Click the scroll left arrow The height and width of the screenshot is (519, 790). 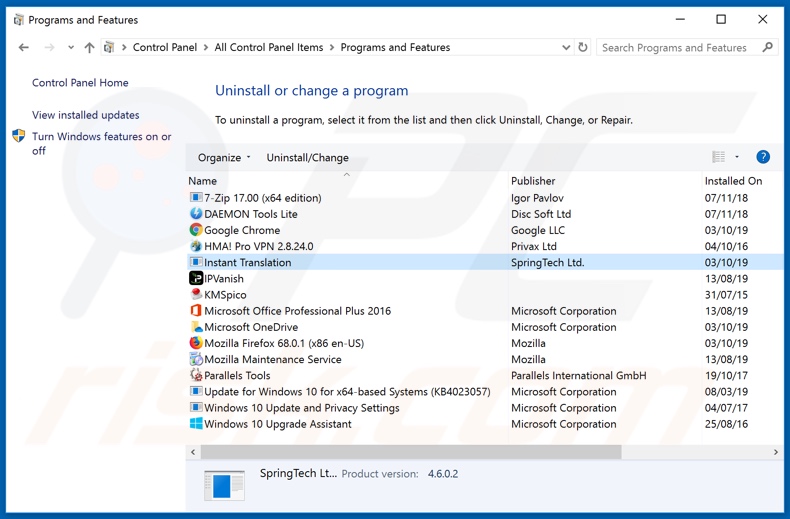point(192,452)
